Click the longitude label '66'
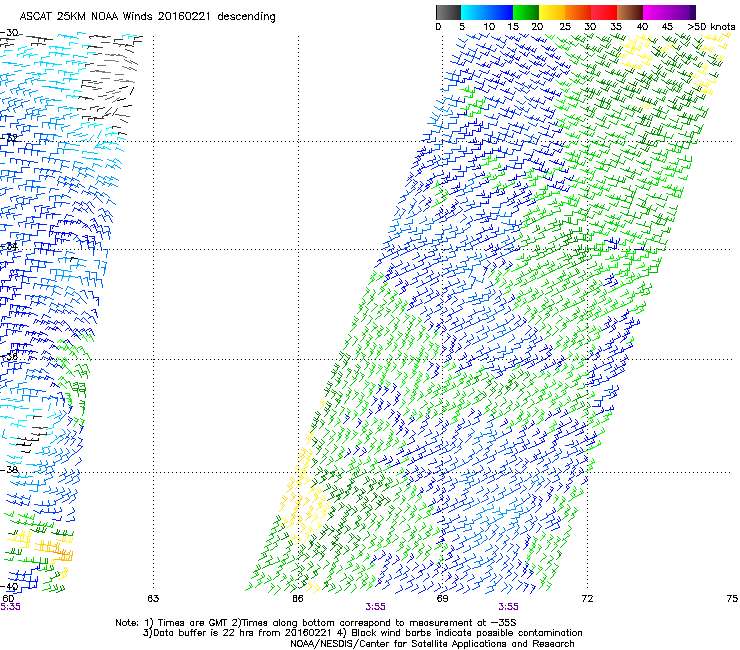The height and width of the screenshot is (650, 740). point(298,599)
